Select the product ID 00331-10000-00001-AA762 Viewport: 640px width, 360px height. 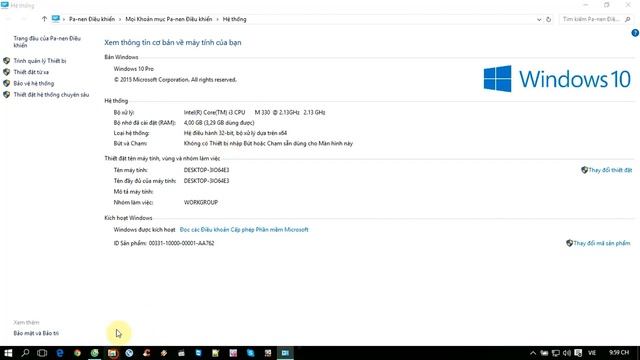point(181,243)
